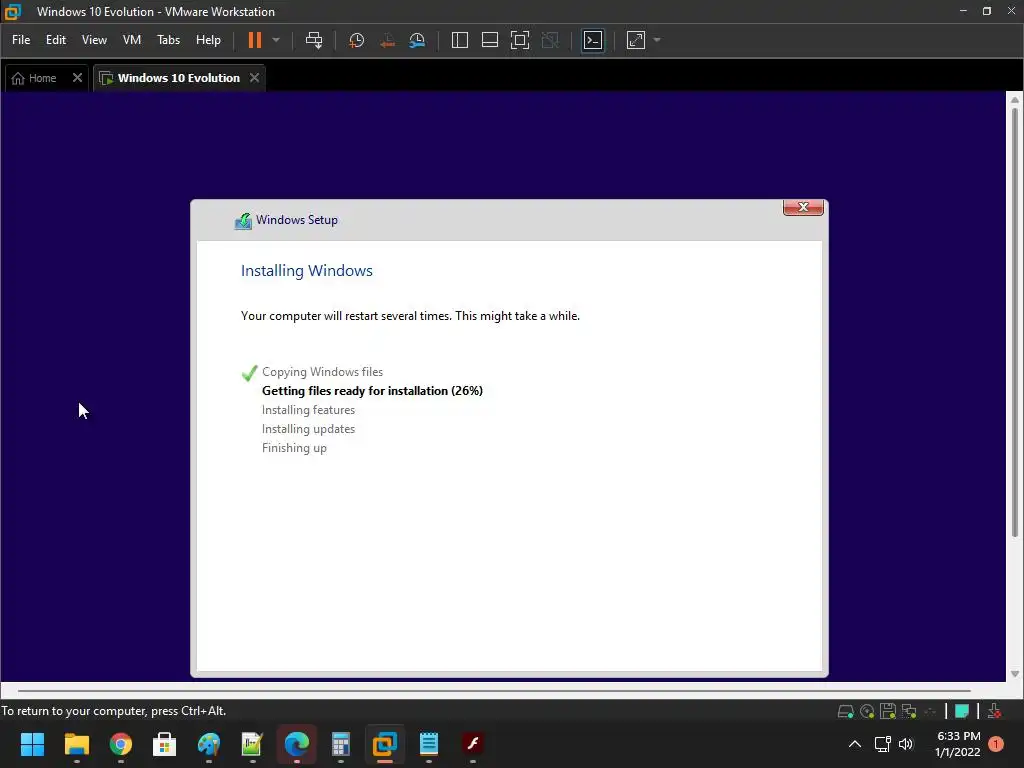1024x768 pixels.
Task: Click the 'Installing updates' step
Action: pos(308,428)
